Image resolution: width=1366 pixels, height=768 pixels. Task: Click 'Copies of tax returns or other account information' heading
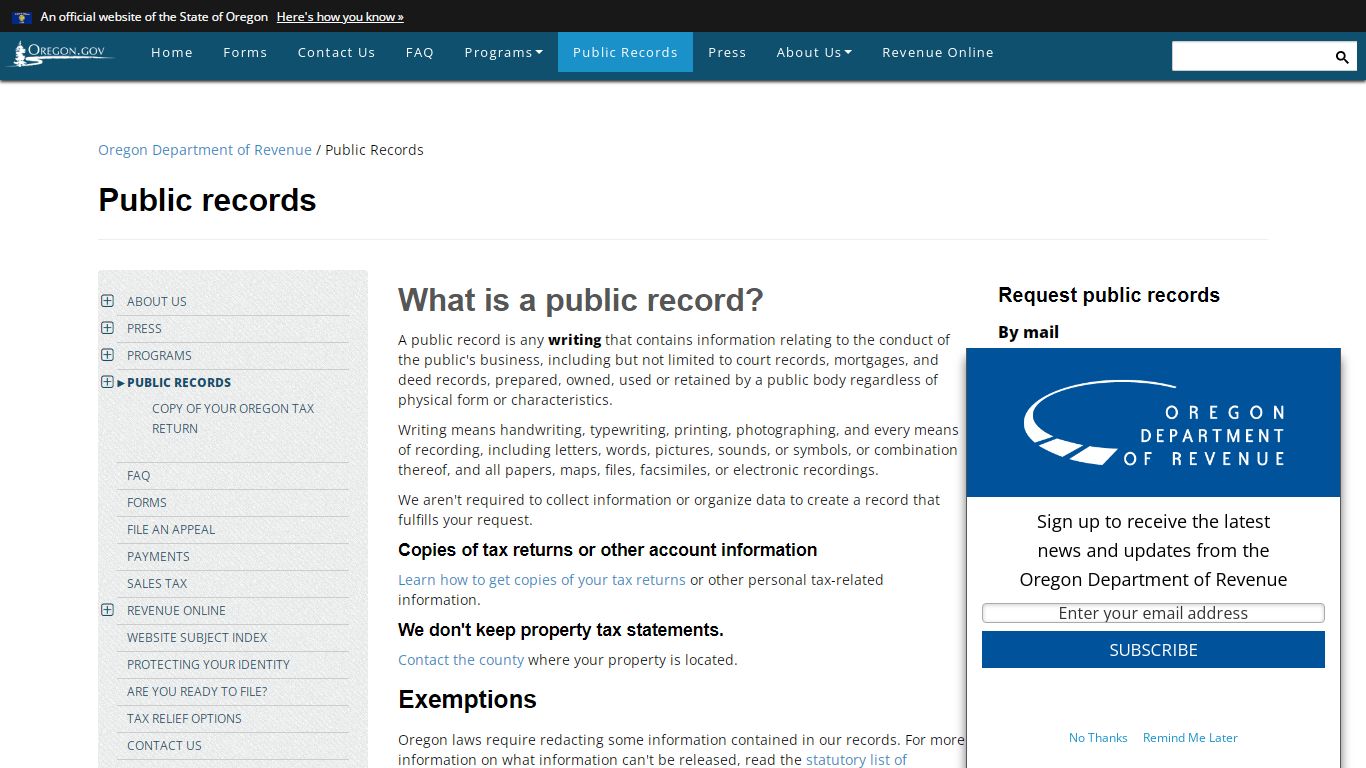[607, 550]
